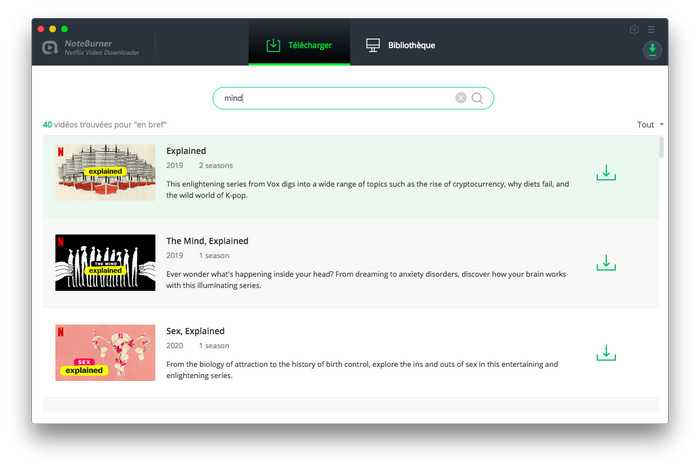
Task: Download The Mind, Explained series
Action: click(x=606, y=263)
